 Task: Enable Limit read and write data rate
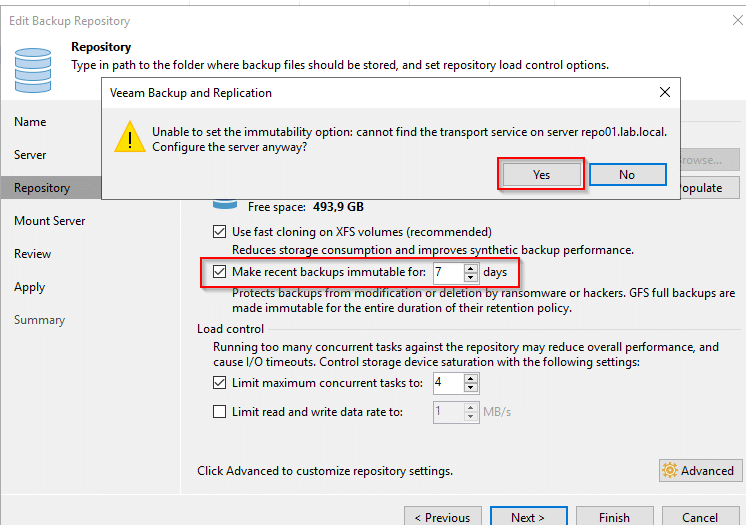219,411
